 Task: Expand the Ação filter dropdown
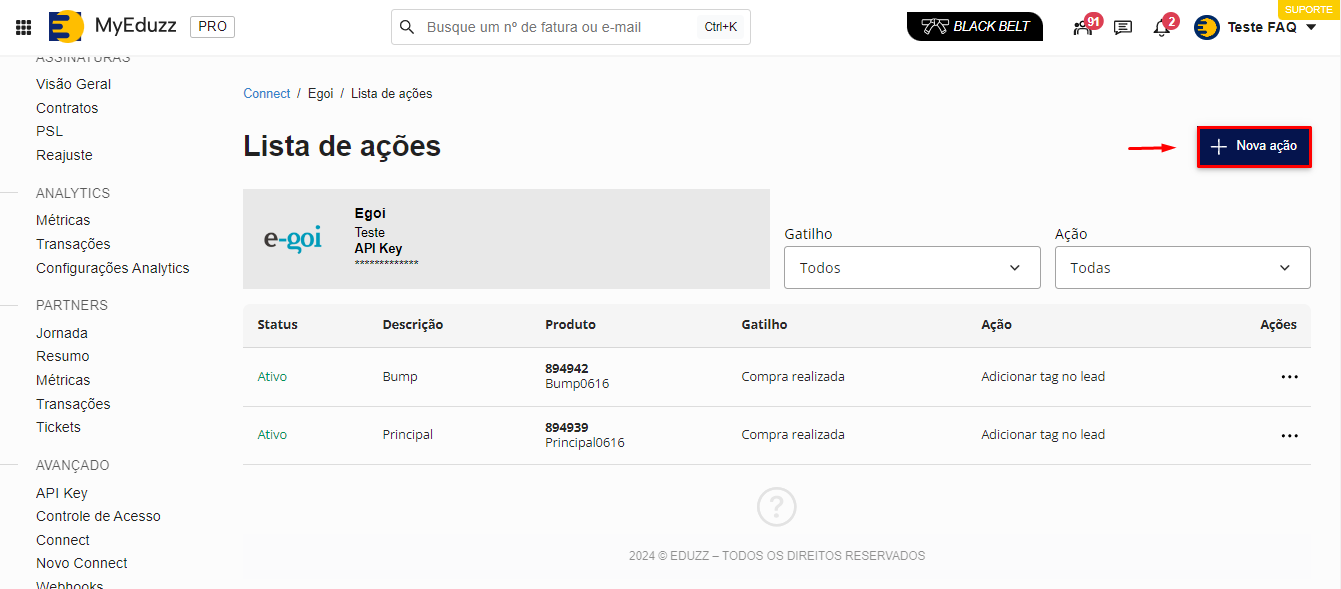click(1182, 268)
